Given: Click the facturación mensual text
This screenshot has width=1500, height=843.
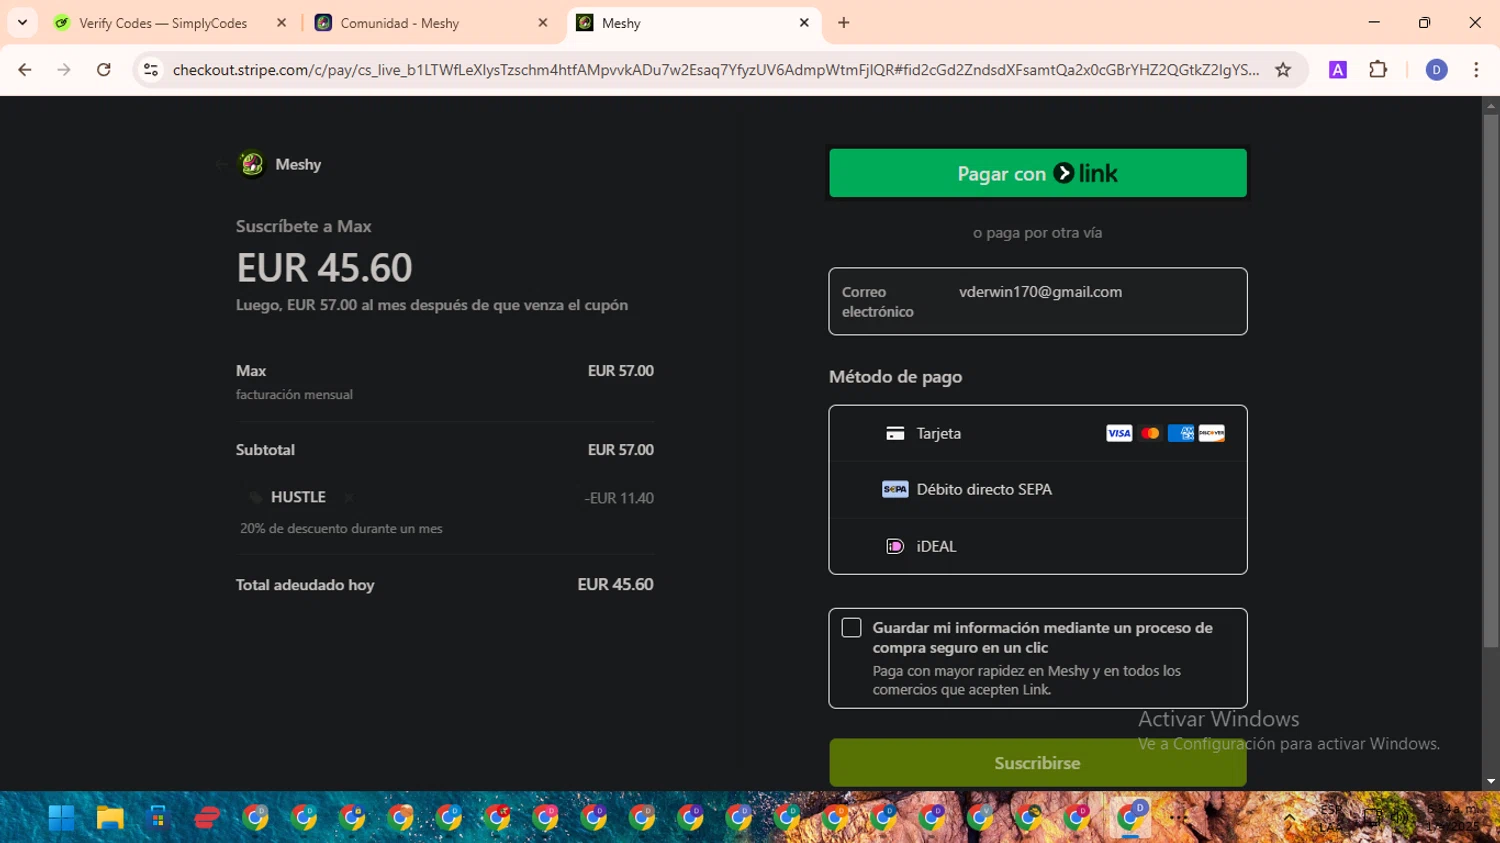Looking at the screenshot, I should click(294, 395).
